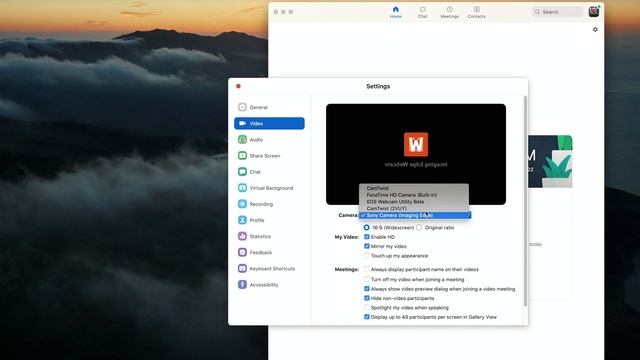Toggle Mirror my video checkbox

[367, 246]
